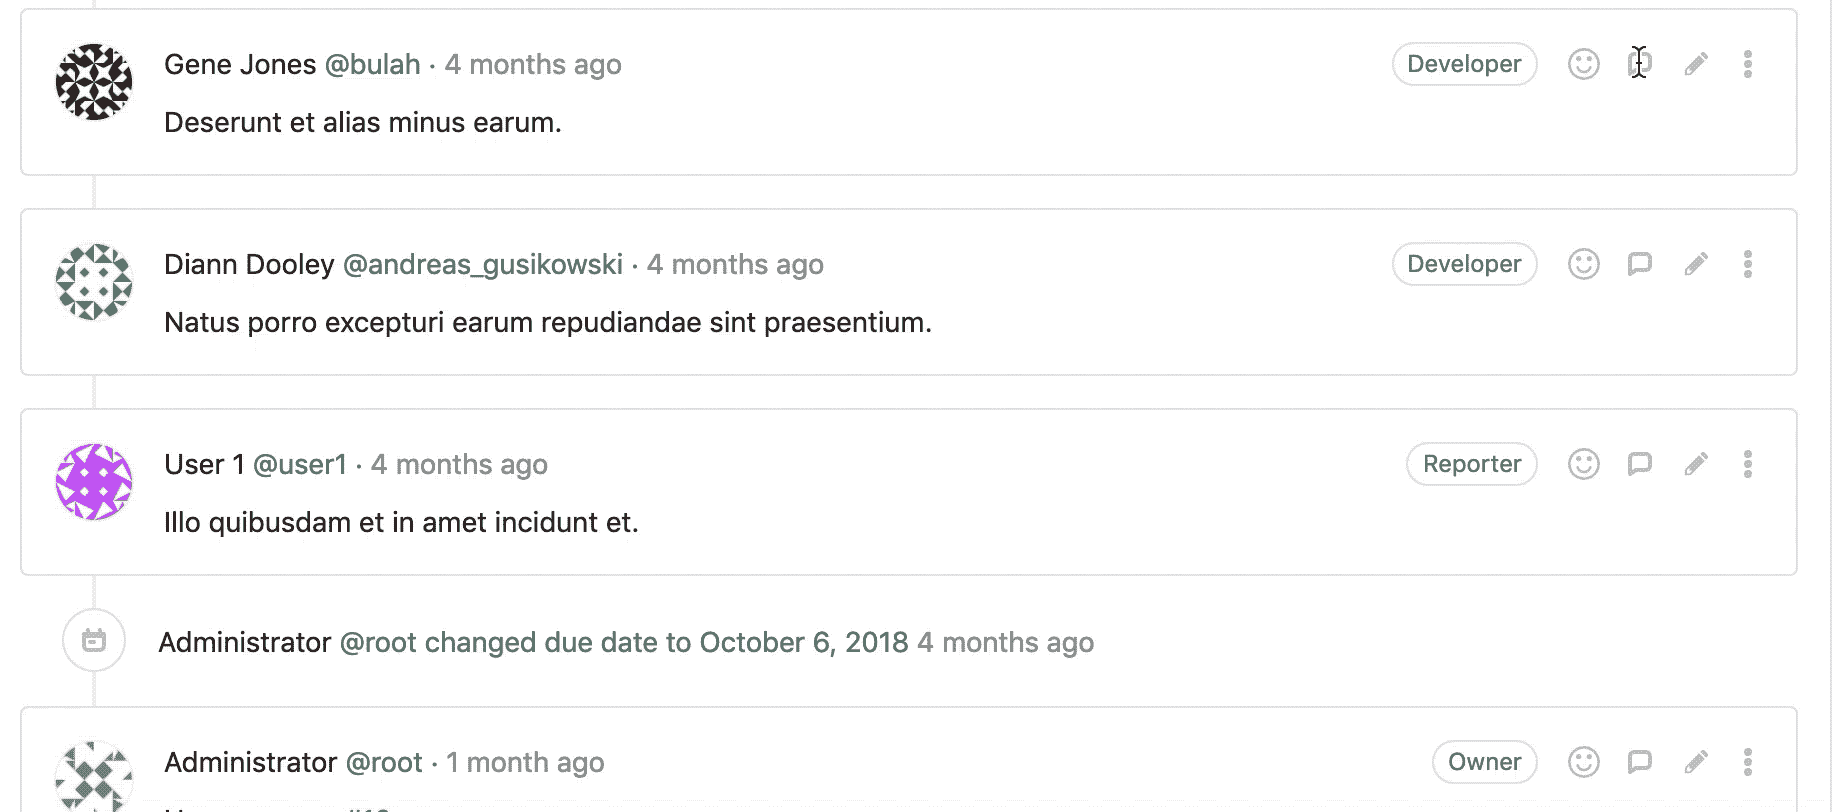Open more actions menu on Diann Dooley's comment
Image resolution: width=1832 pixels, height=812 pixels.
[x=1747, y=264]
